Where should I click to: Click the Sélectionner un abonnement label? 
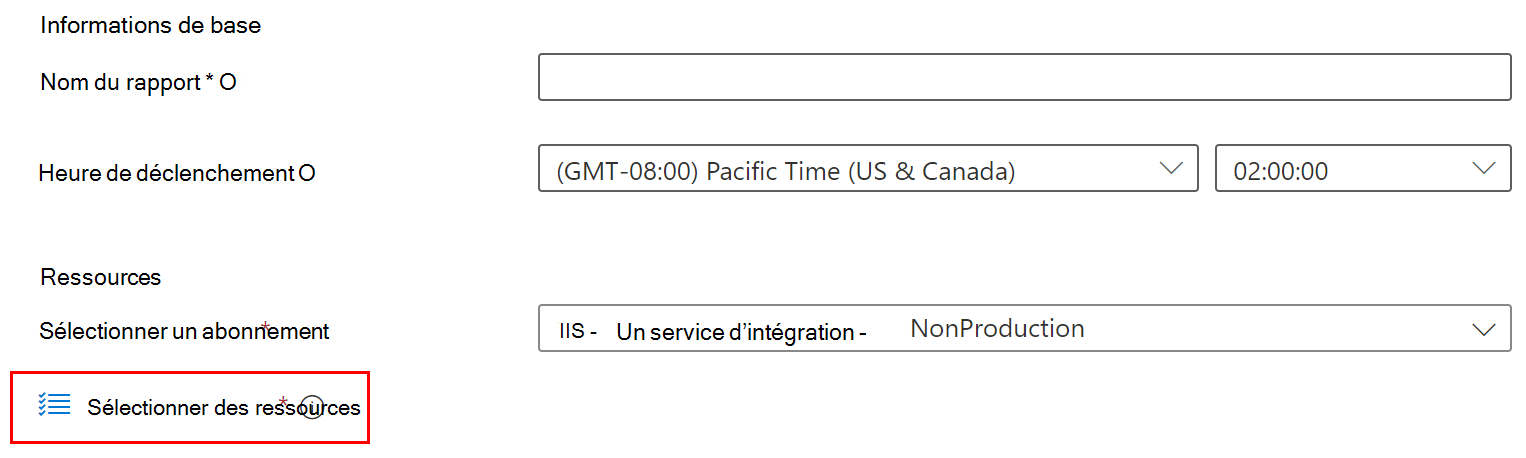[x=184, y=330]
